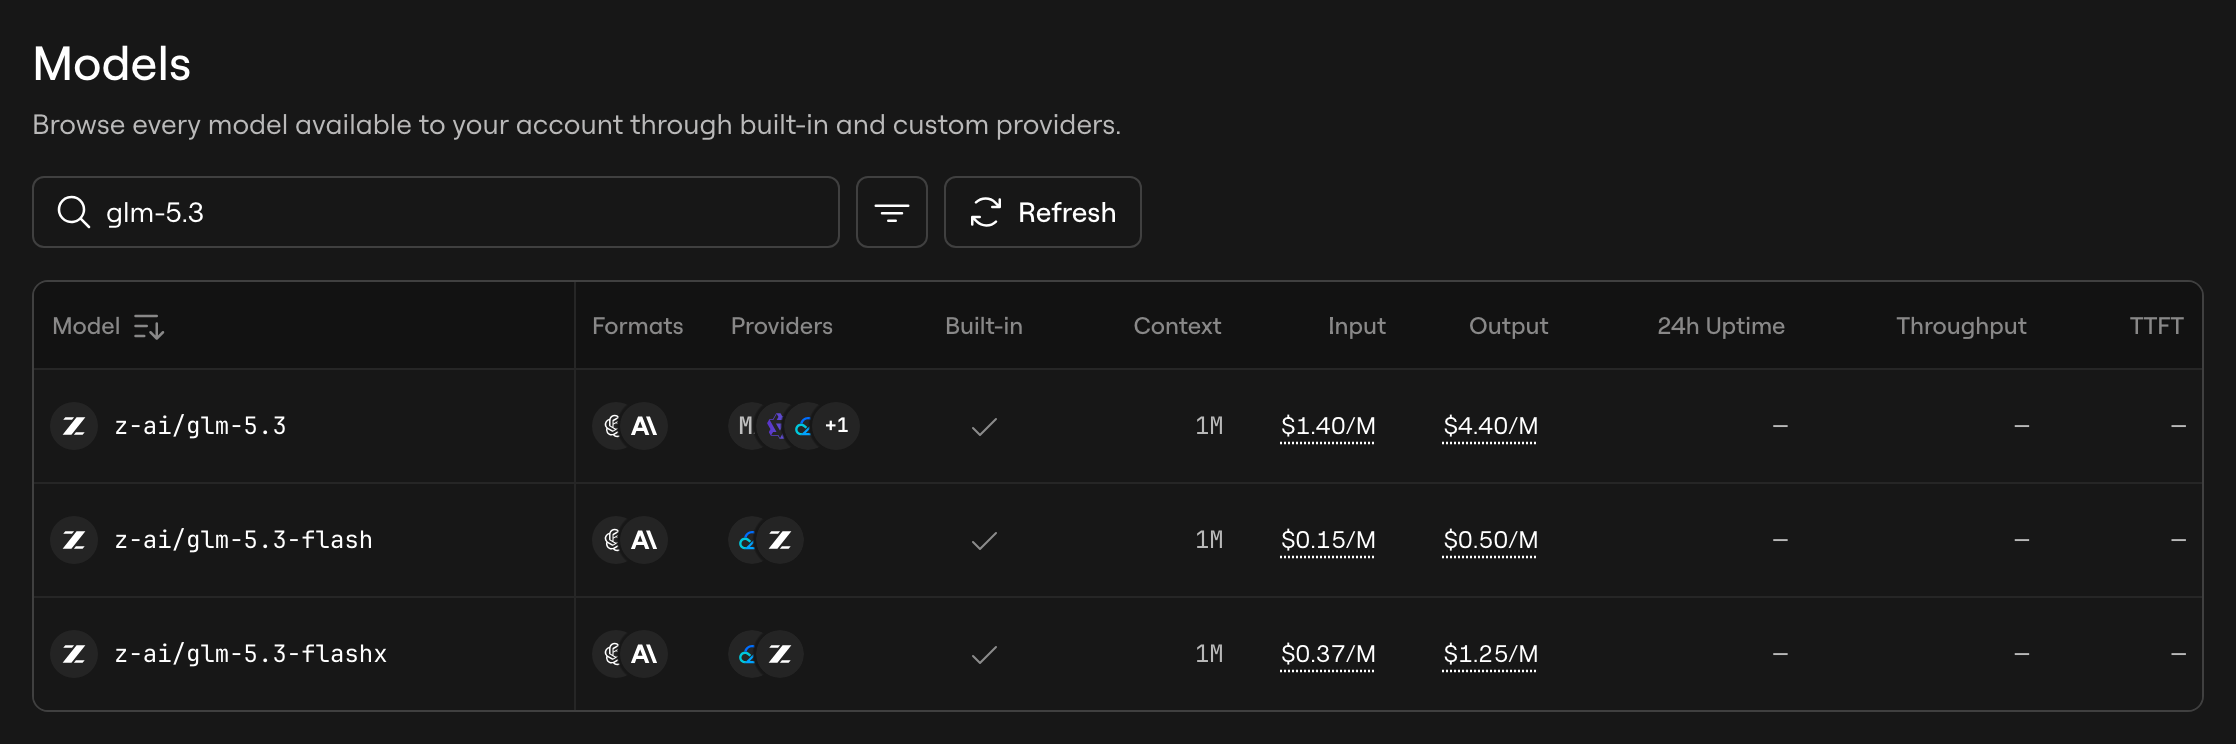Click the Input column header
Viewport: 2236px width, 744px height.
coord(1357,326)
